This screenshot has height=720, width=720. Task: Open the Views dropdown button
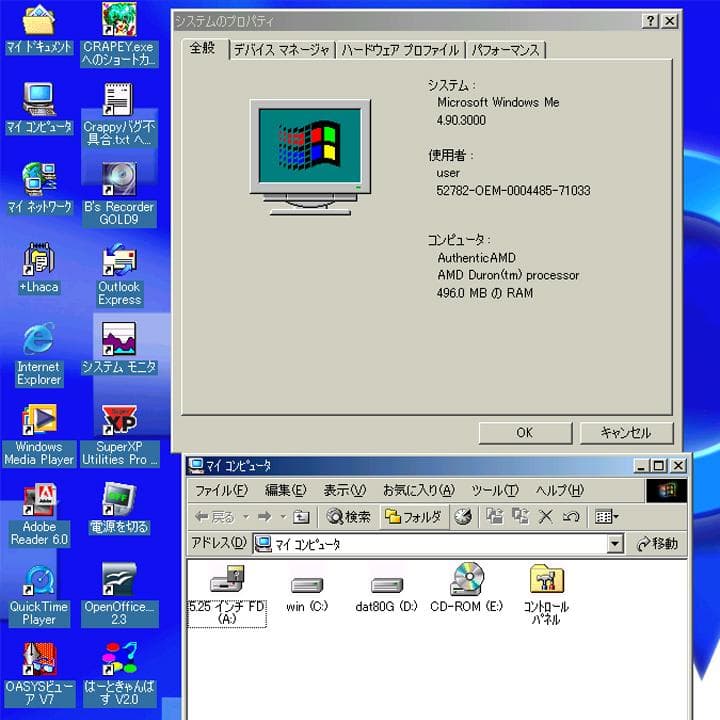[x=606, y=517]
